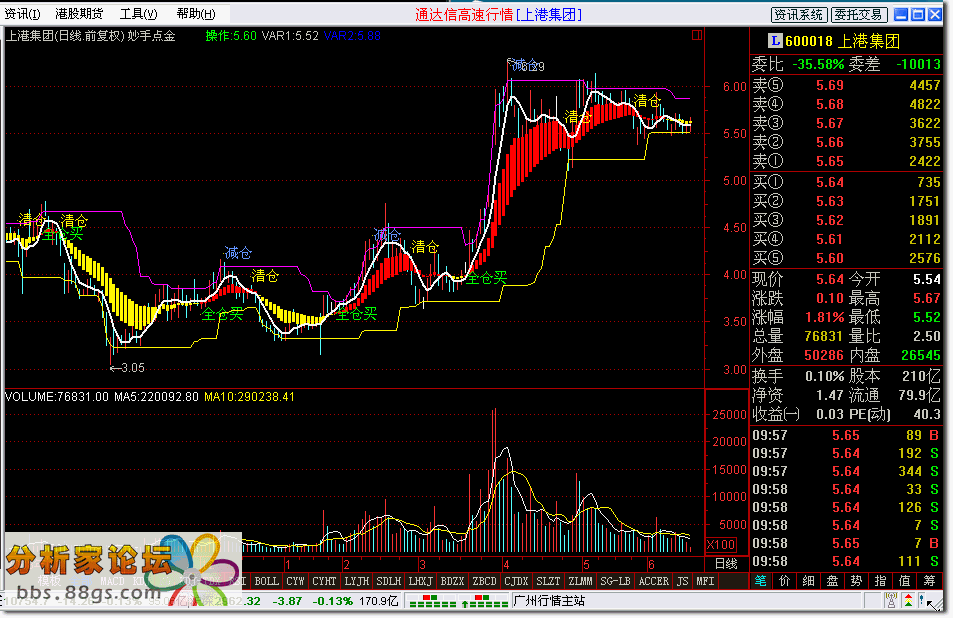Switch to CYW indicator tab

(295, 582)
